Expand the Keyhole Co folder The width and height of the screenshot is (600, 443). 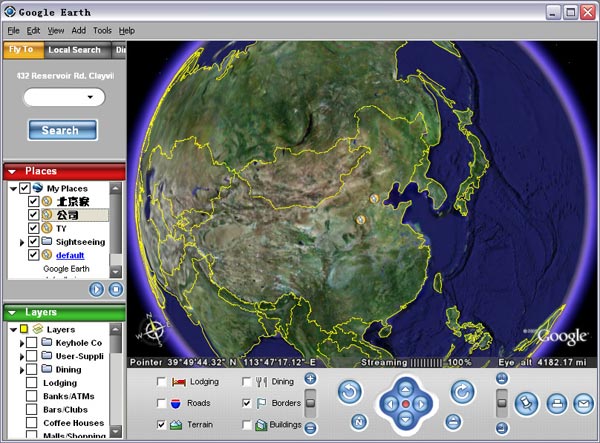click(22, 343)
